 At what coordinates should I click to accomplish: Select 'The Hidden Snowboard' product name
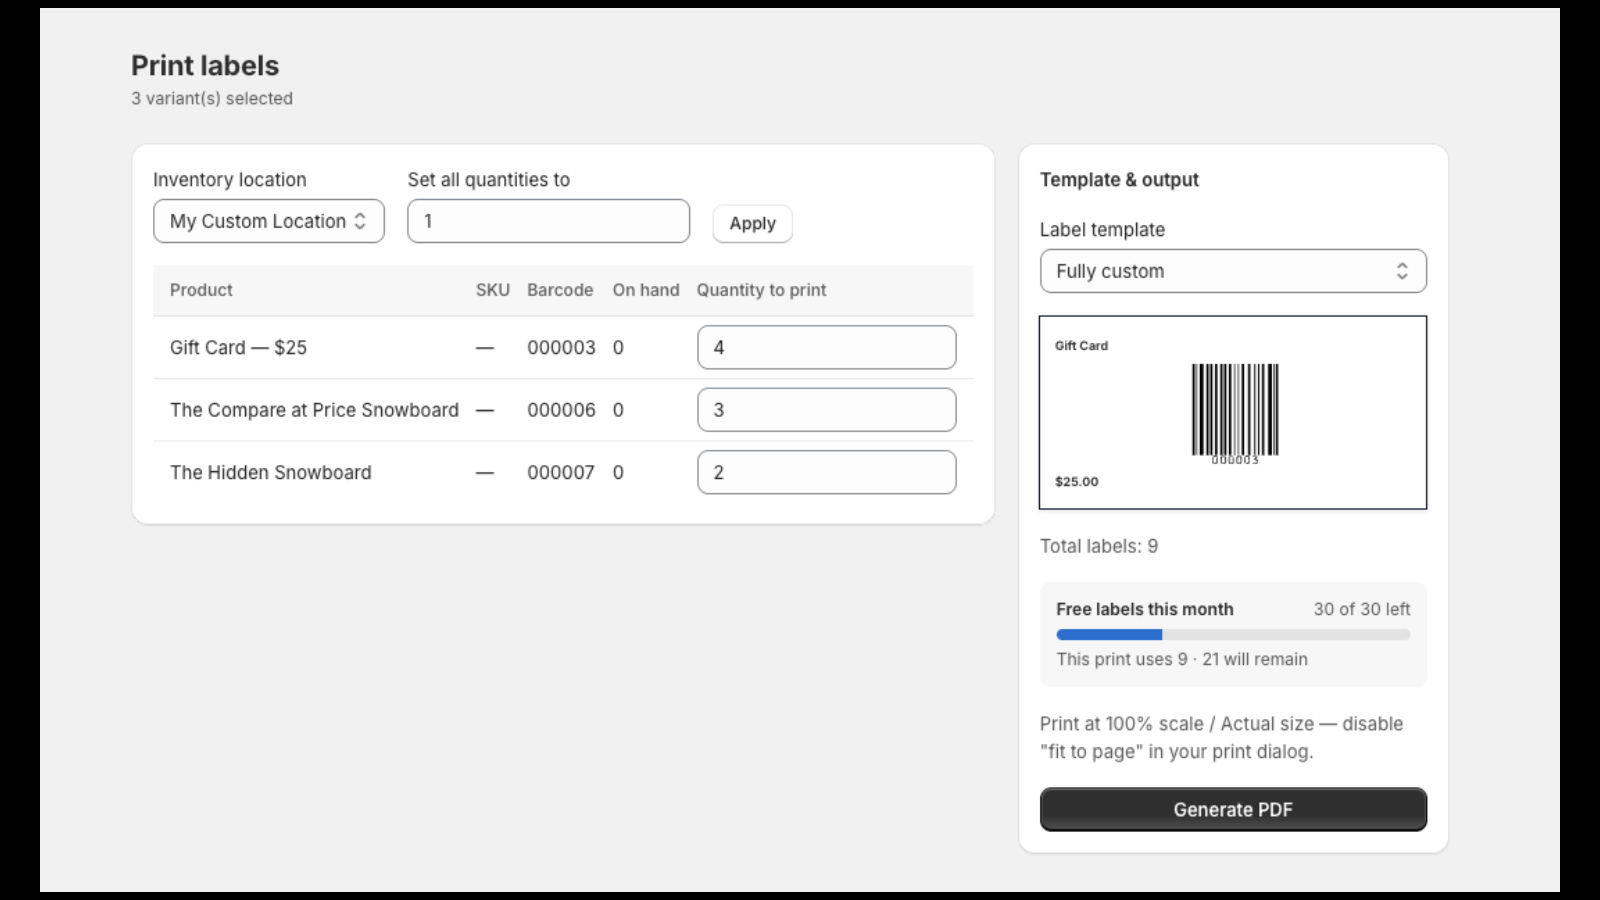point(270,472)
